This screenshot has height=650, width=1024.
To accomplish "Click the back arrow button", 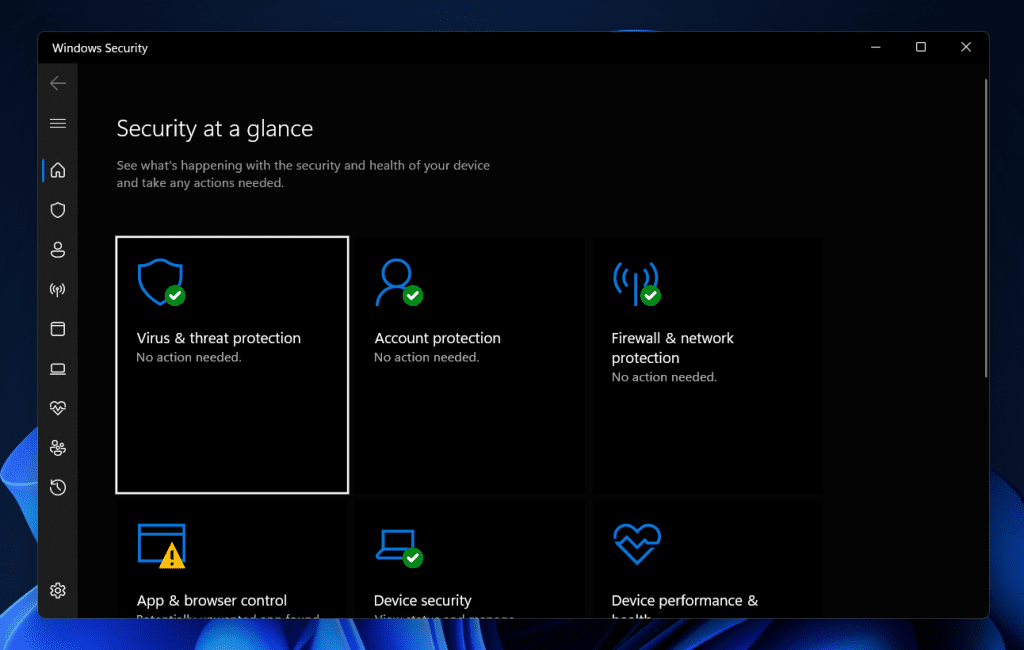I will click(x=58, y=83).
